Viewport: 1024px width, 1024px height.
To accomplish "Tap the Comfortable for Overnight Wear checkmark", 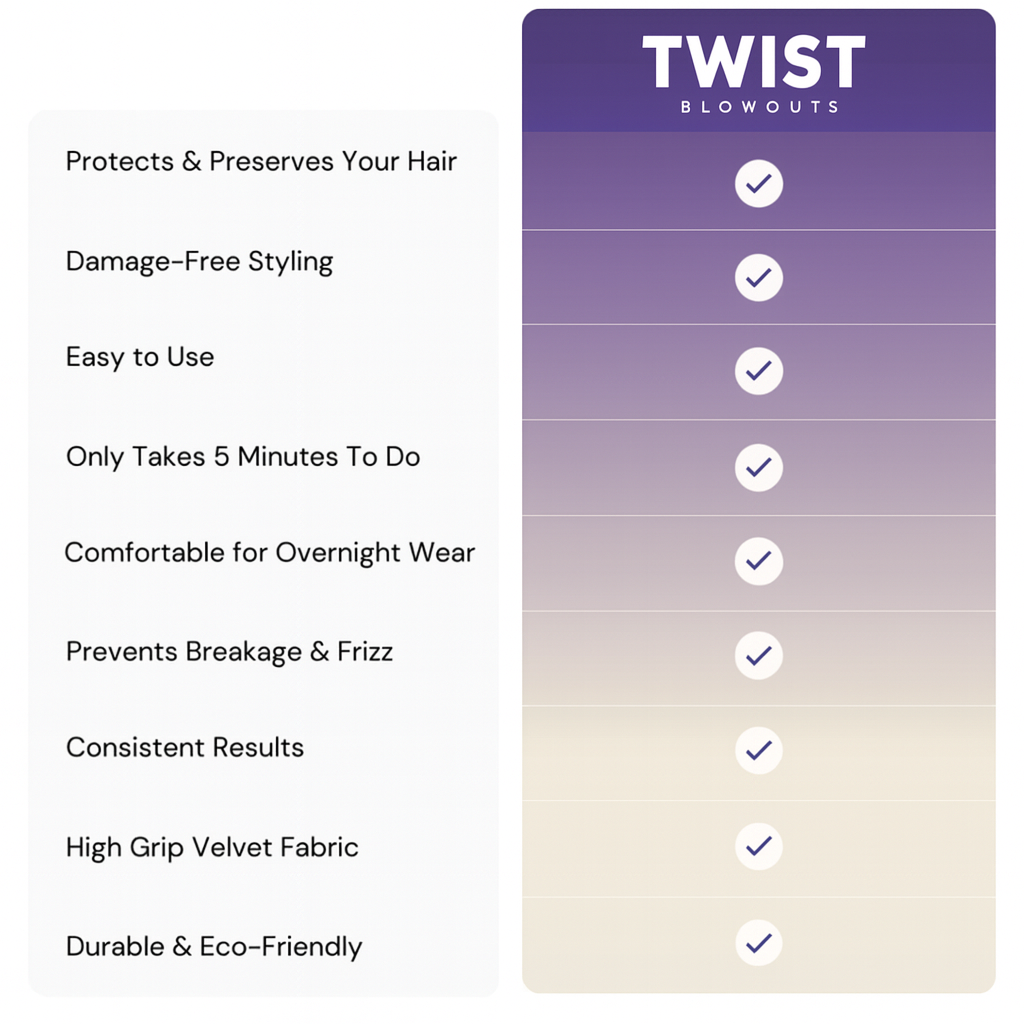I will pos(759,561).
